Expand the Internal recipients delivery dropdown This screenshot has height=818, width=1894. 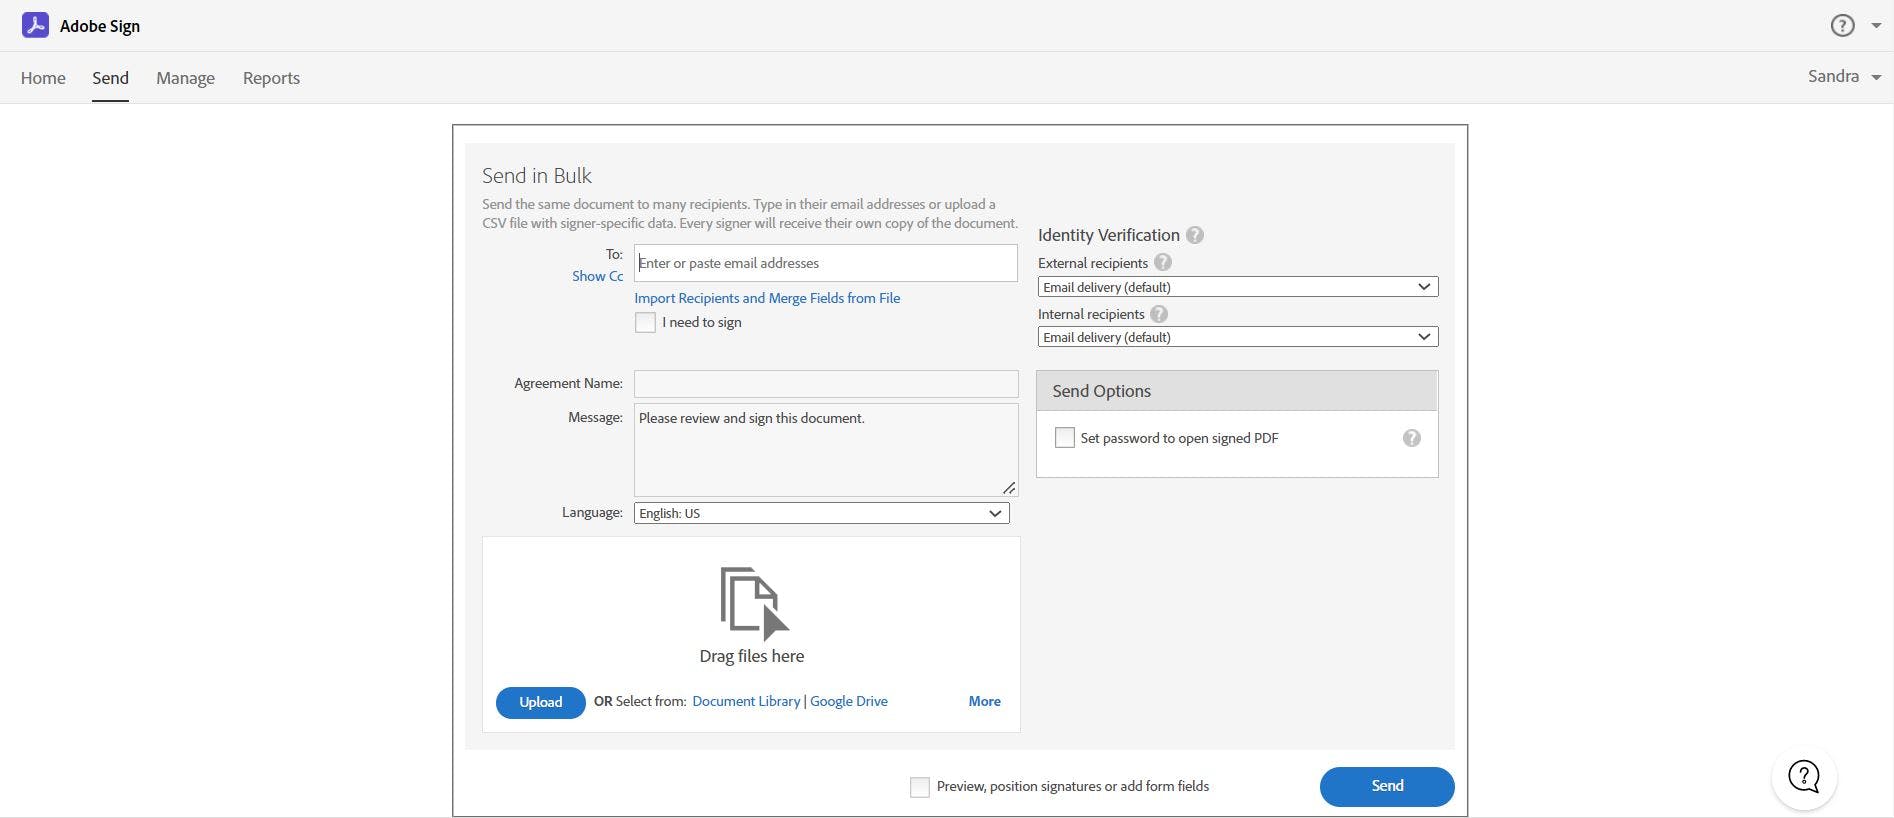click(1237, 337)
